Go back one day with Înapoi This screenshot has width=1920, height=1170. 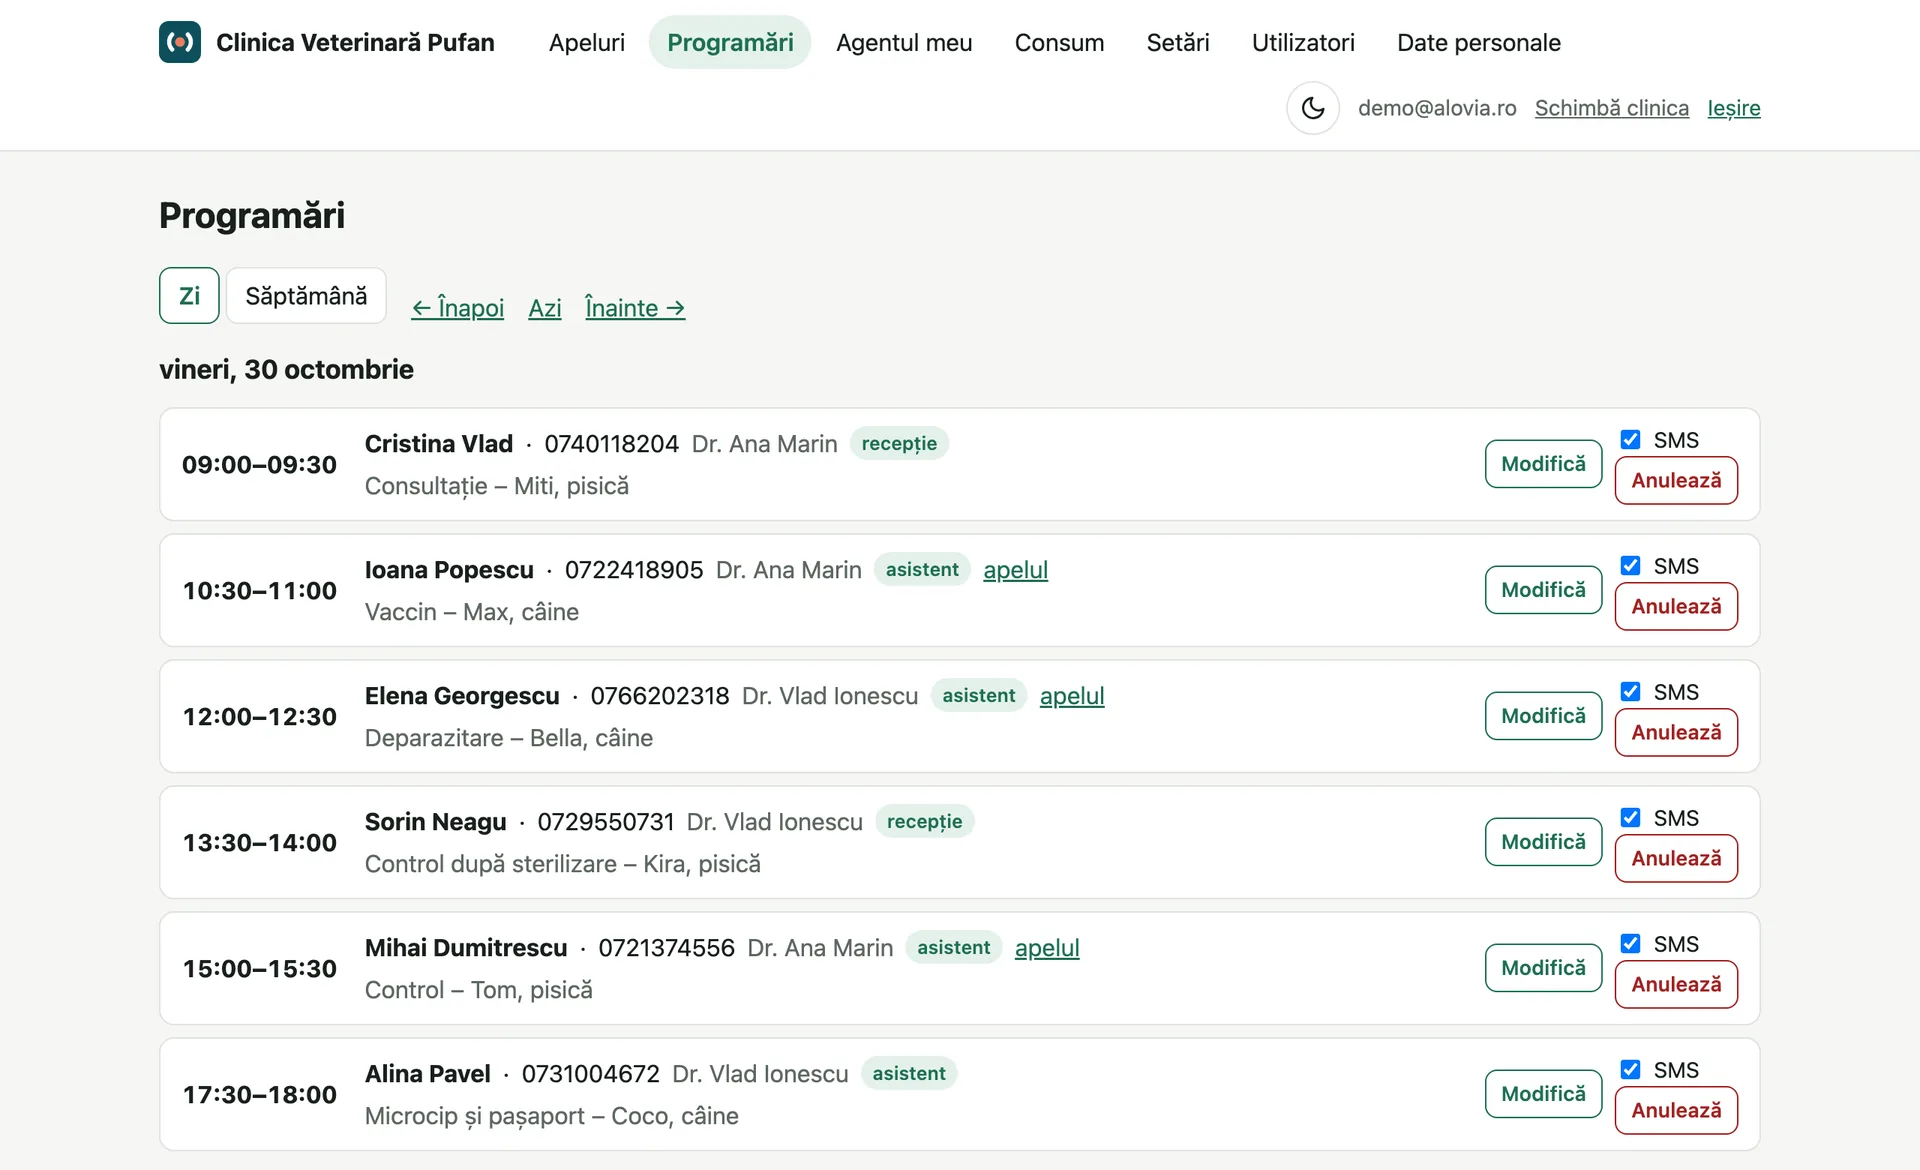(x=458, y=308)
